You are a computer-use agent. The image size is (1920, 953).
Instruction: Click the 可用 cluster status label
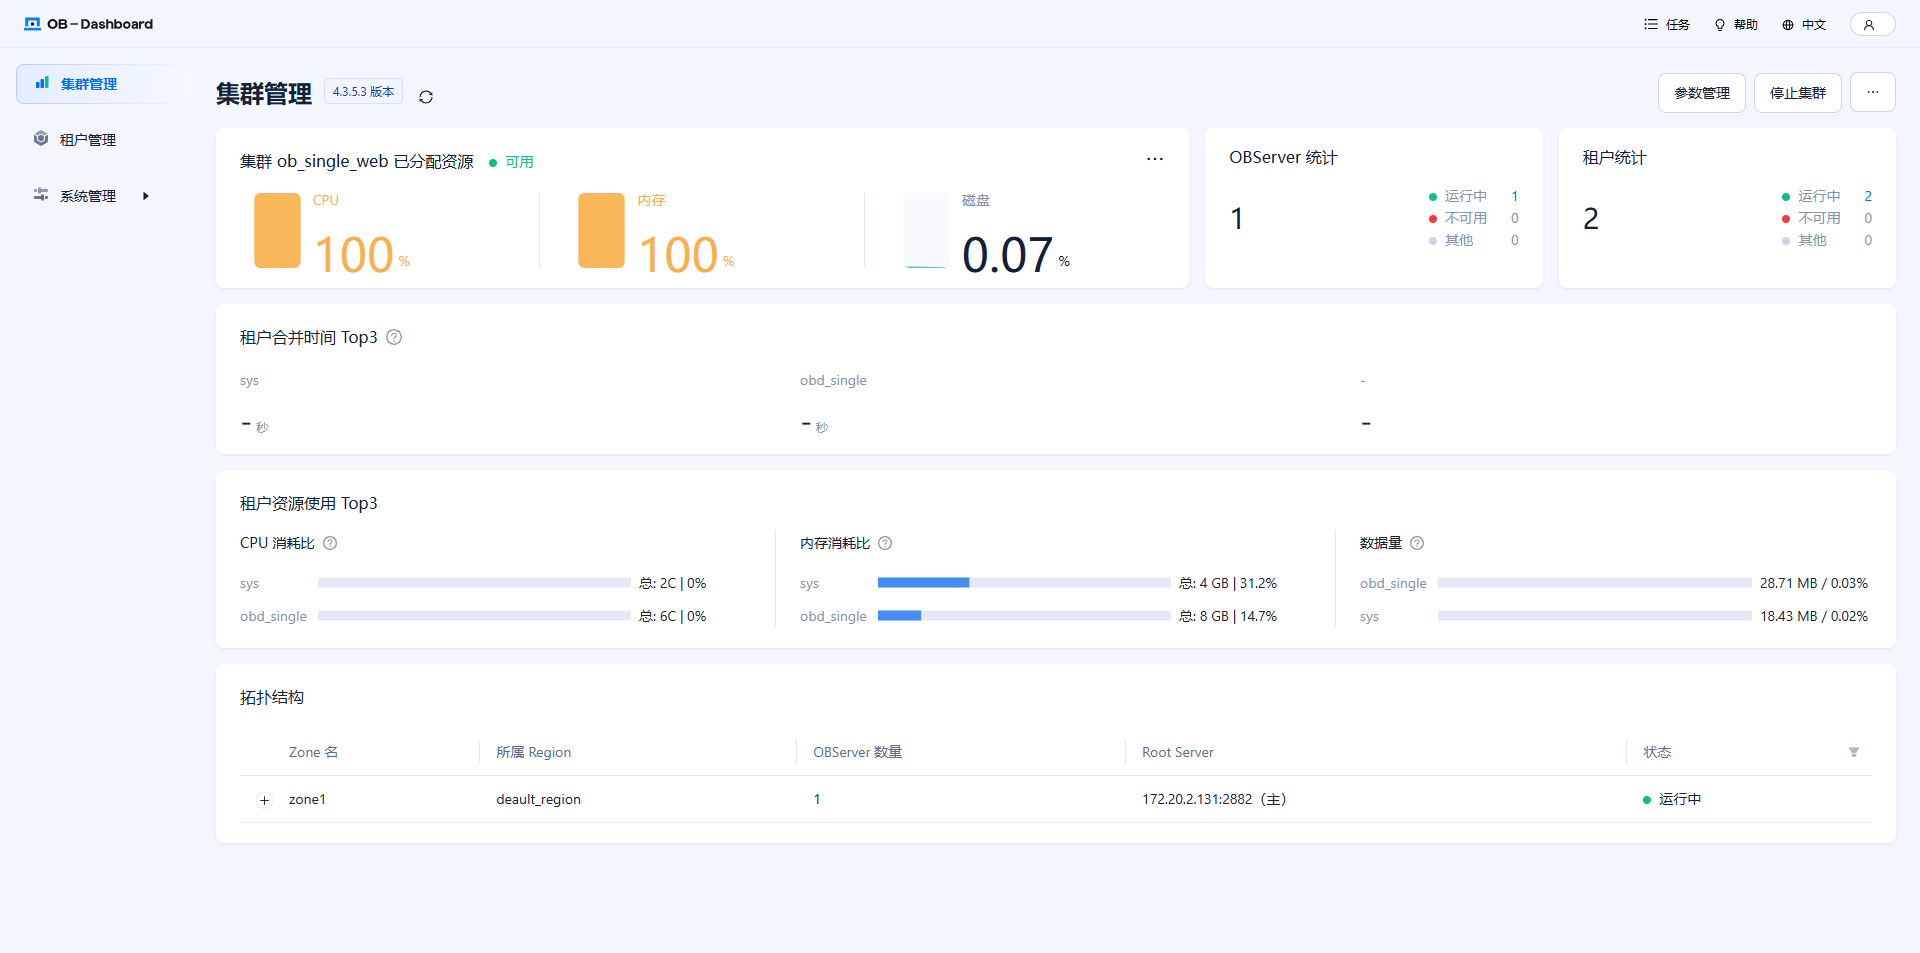tap(519, 162)
